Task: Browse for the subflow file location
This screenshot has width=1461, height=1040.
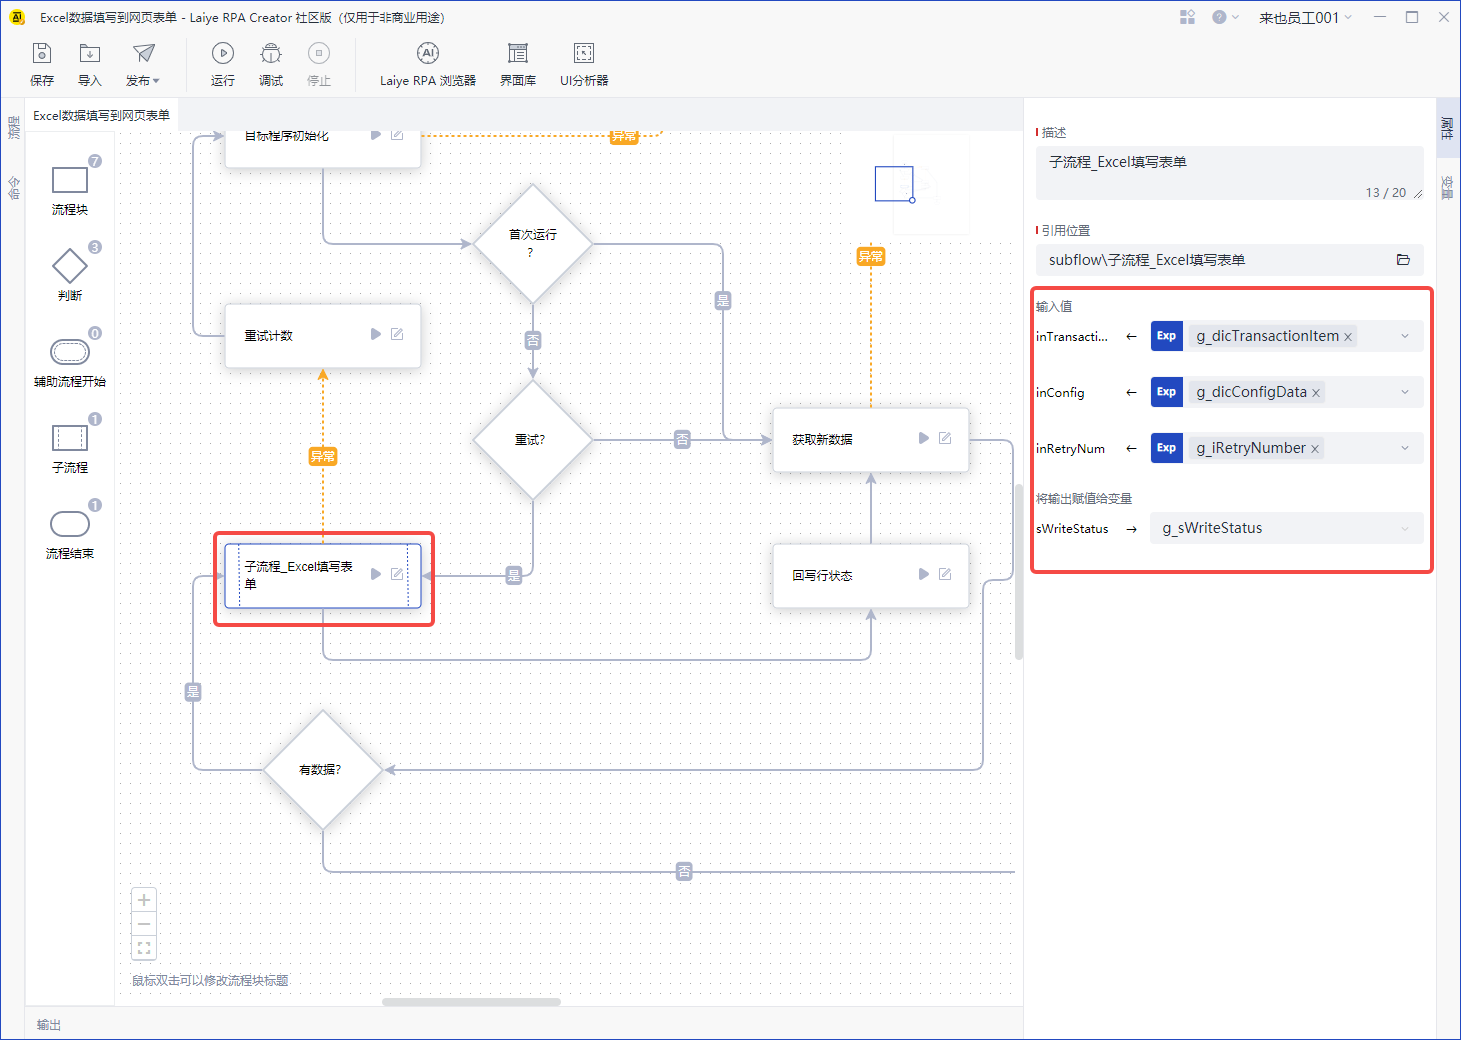Action: pyautogui.click(x=1403, y=260)
